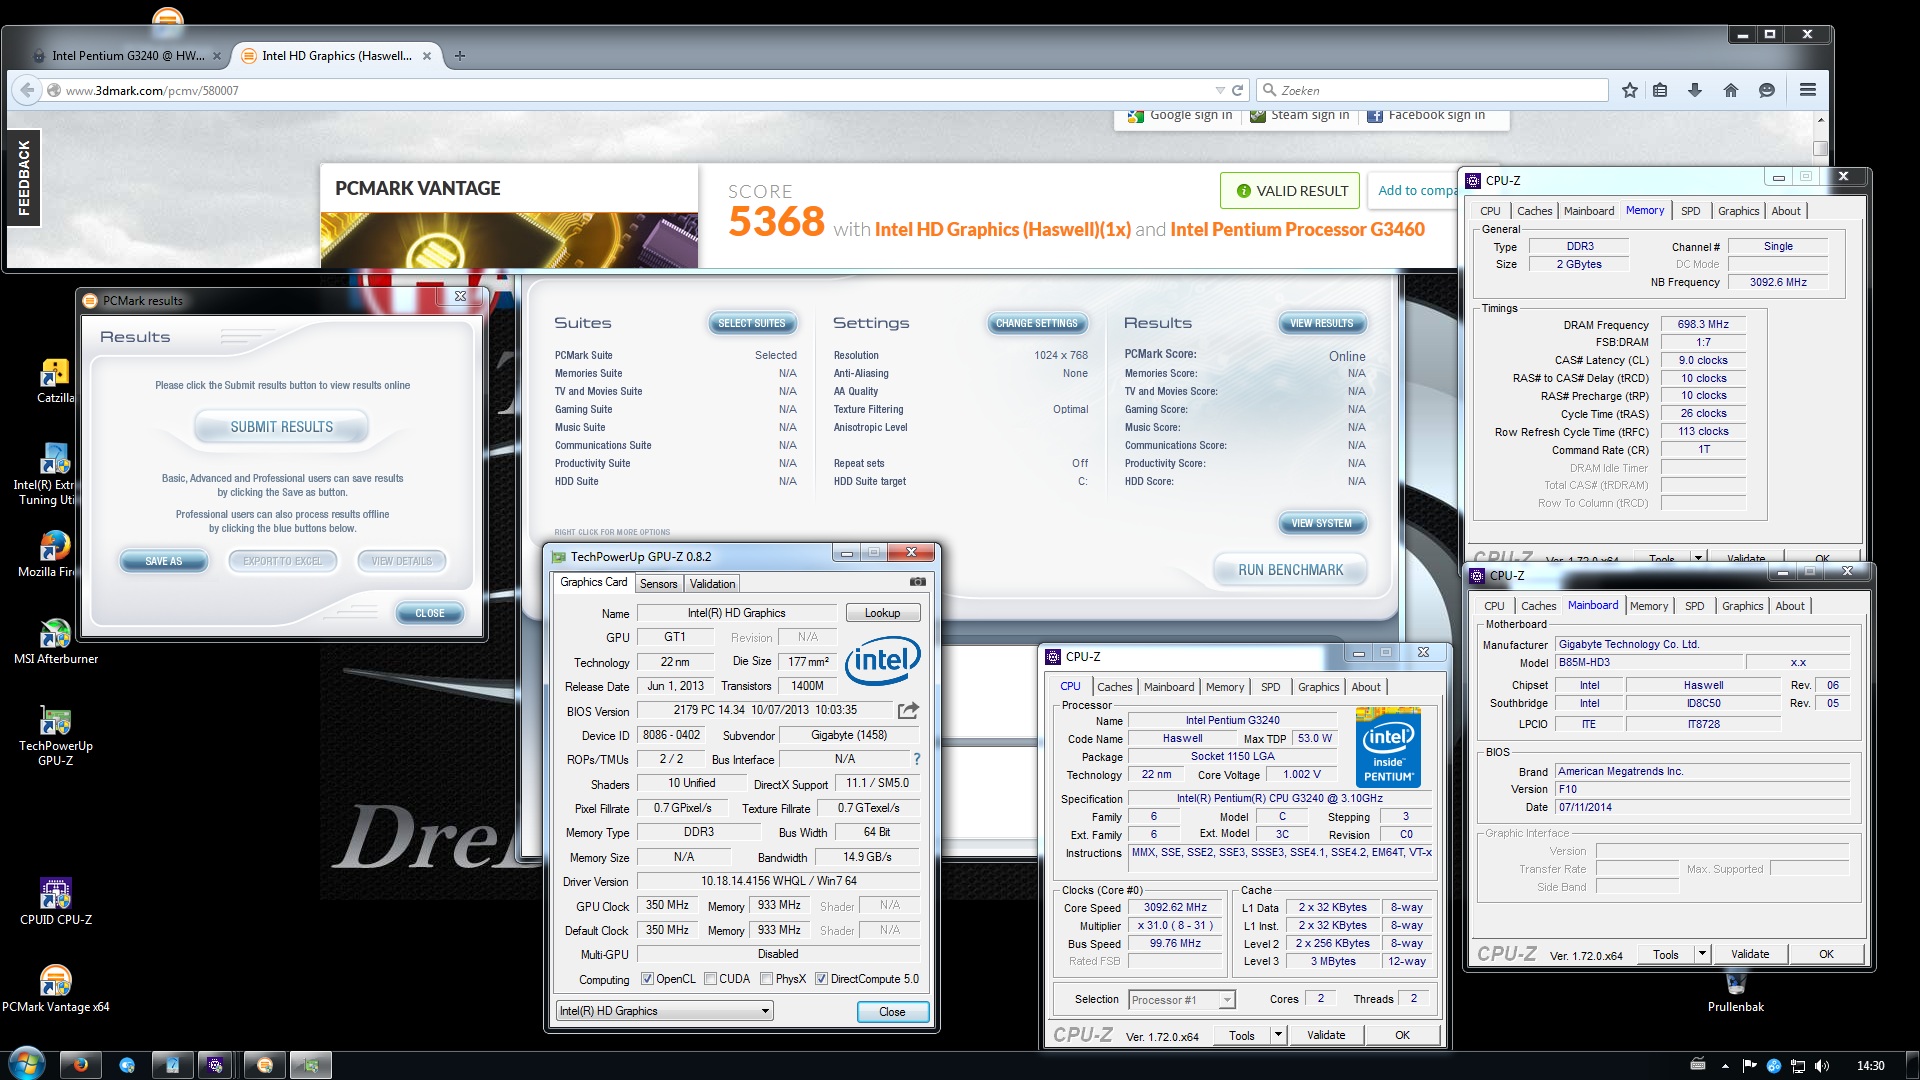Click the Facebook sign in link
Screen dimensions: 1920x1080
click(x=1426, y=115)
